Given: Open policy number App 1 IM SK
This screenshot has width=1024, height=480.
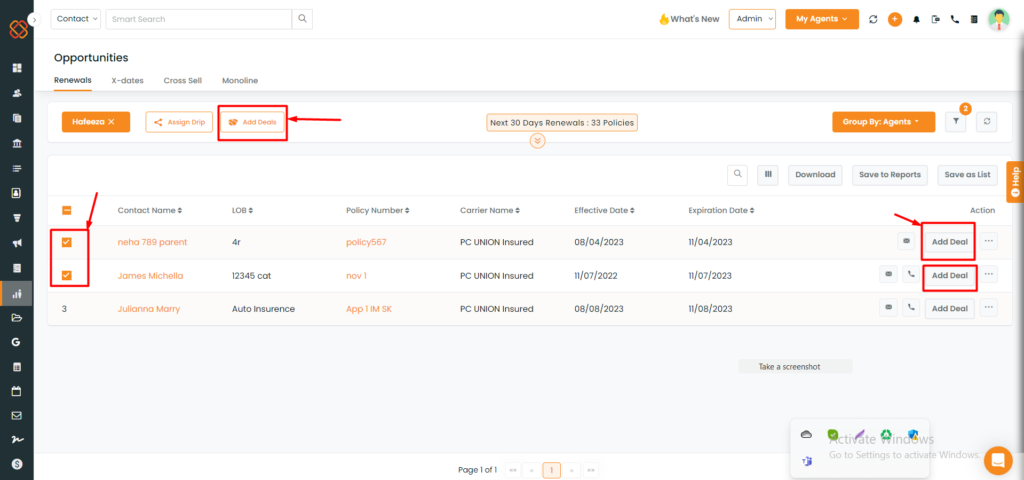Looking at the screenshot, I should [369, 309].
